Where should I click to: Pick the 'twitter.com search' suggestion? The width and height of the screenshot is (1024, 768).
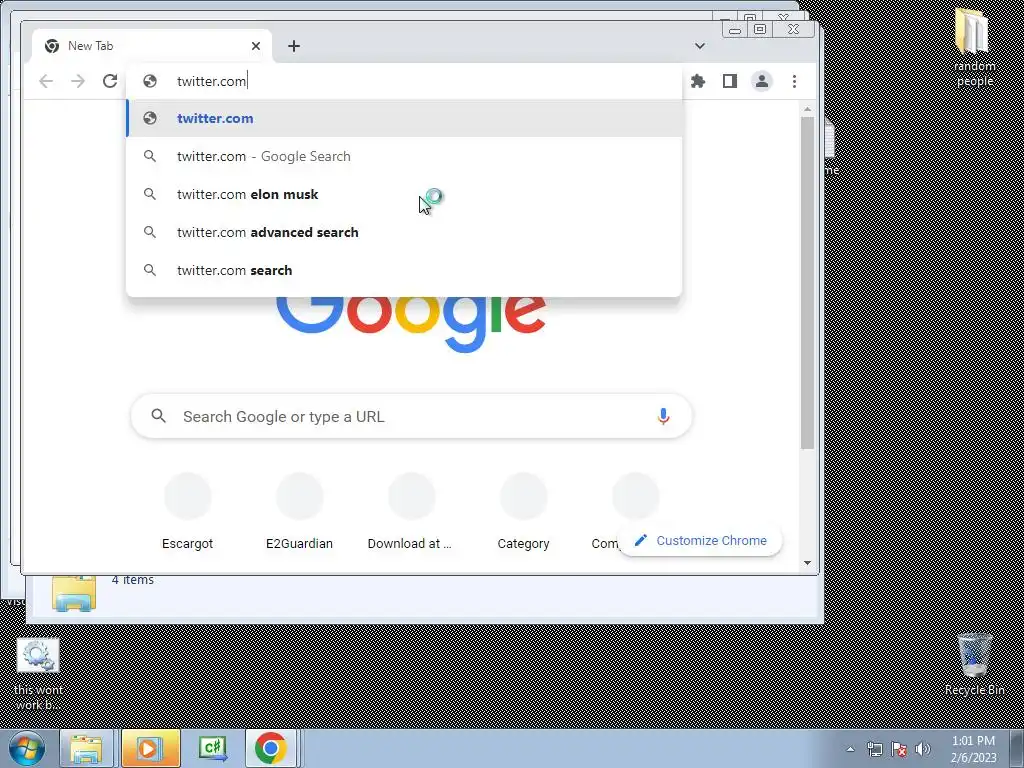click(404, 270)
